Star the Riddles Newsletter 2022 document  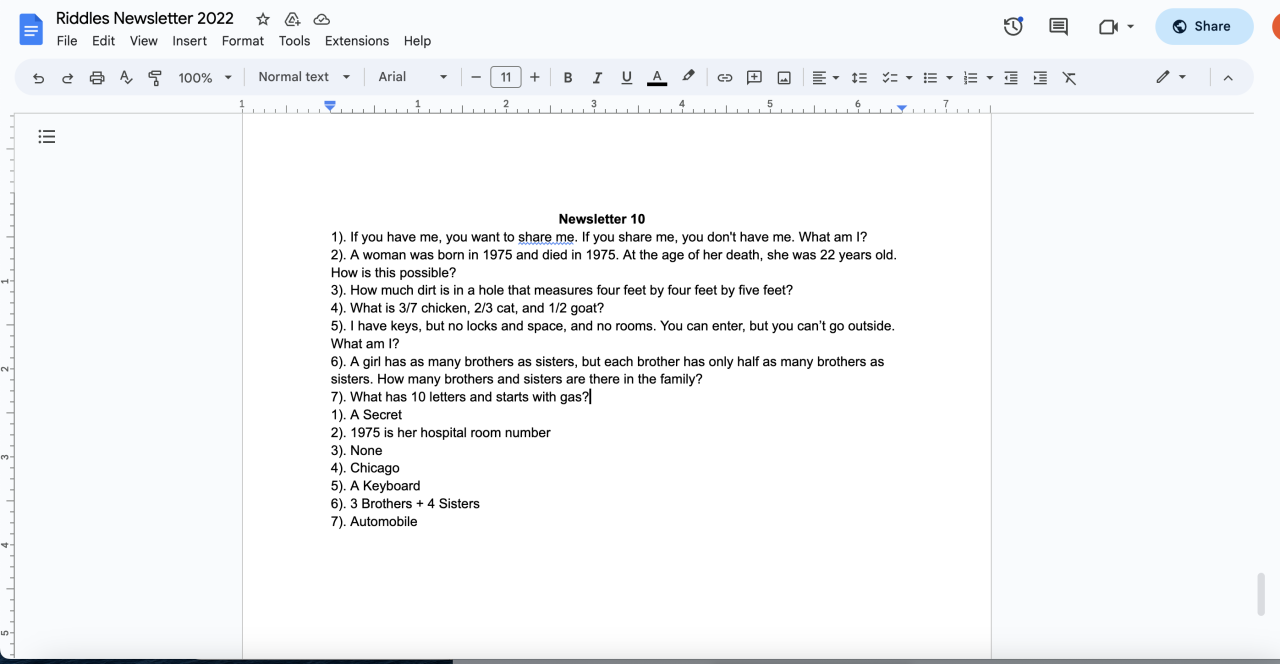point(263,19)
